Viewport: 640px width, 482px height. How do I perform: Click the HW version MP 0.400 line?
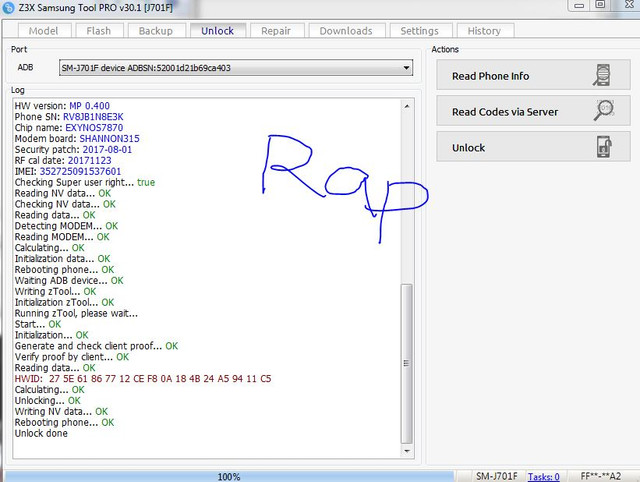point(62,106)
